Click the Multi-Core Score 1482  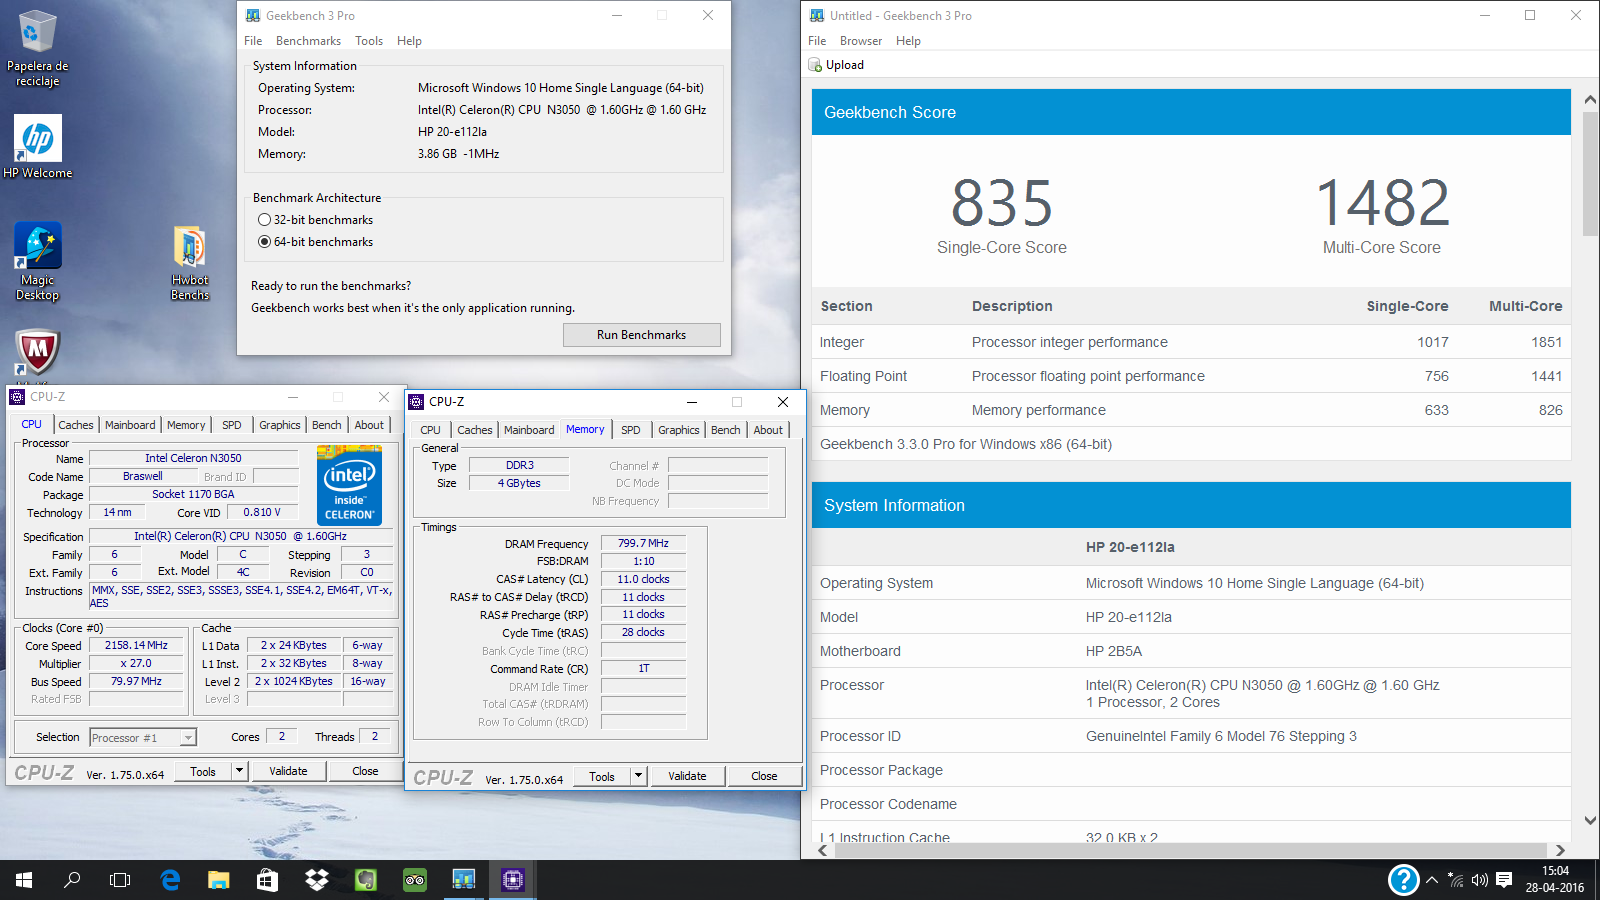(1382, 204)
